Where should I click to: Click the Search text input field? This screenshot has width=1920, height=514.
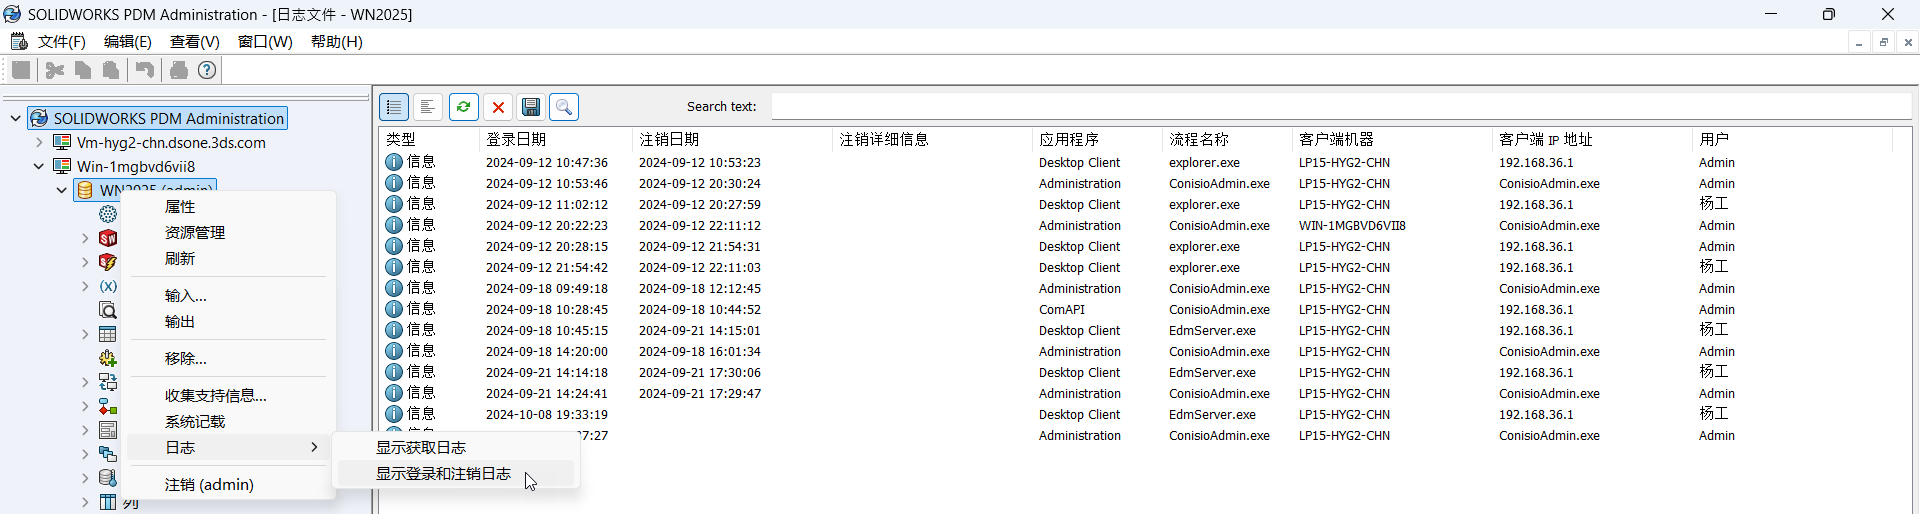[1341, 107]
